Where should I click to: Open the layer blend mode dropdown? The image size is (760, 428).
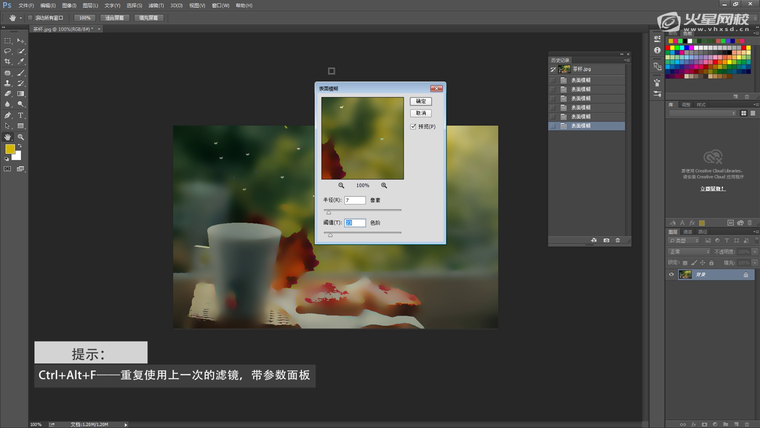tap(687, 252)
